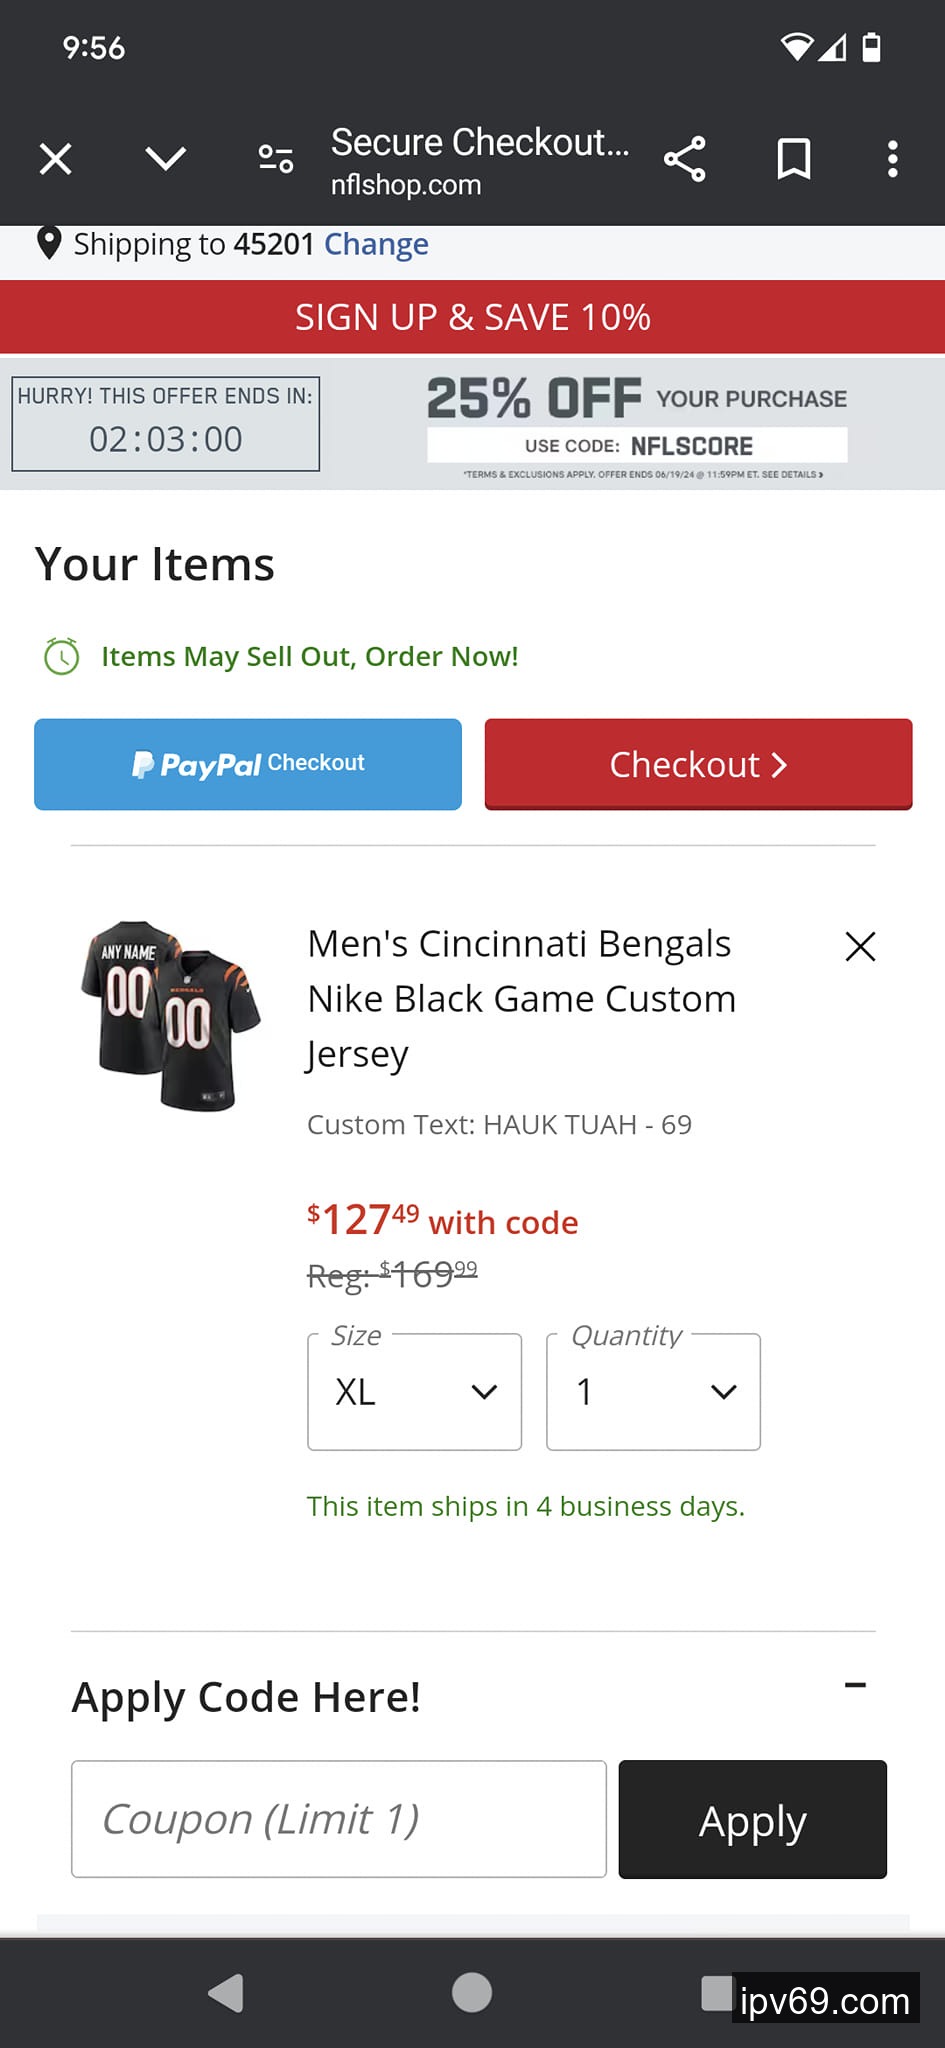Close the browser custom tab

(56, 159)
